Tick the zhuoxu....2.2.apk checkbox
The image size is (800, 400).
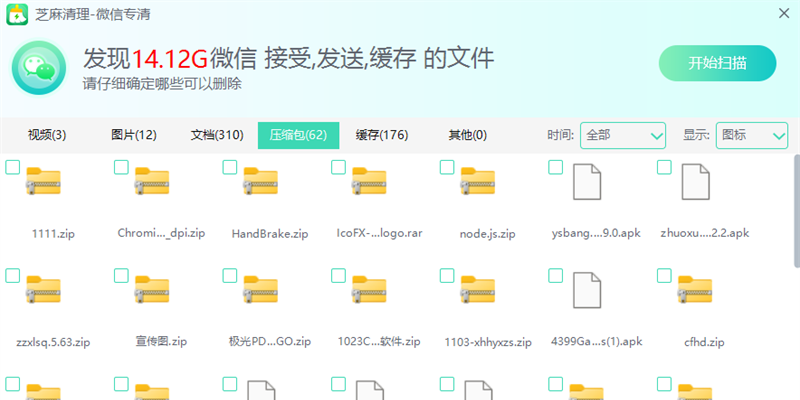tap(664, 167)
